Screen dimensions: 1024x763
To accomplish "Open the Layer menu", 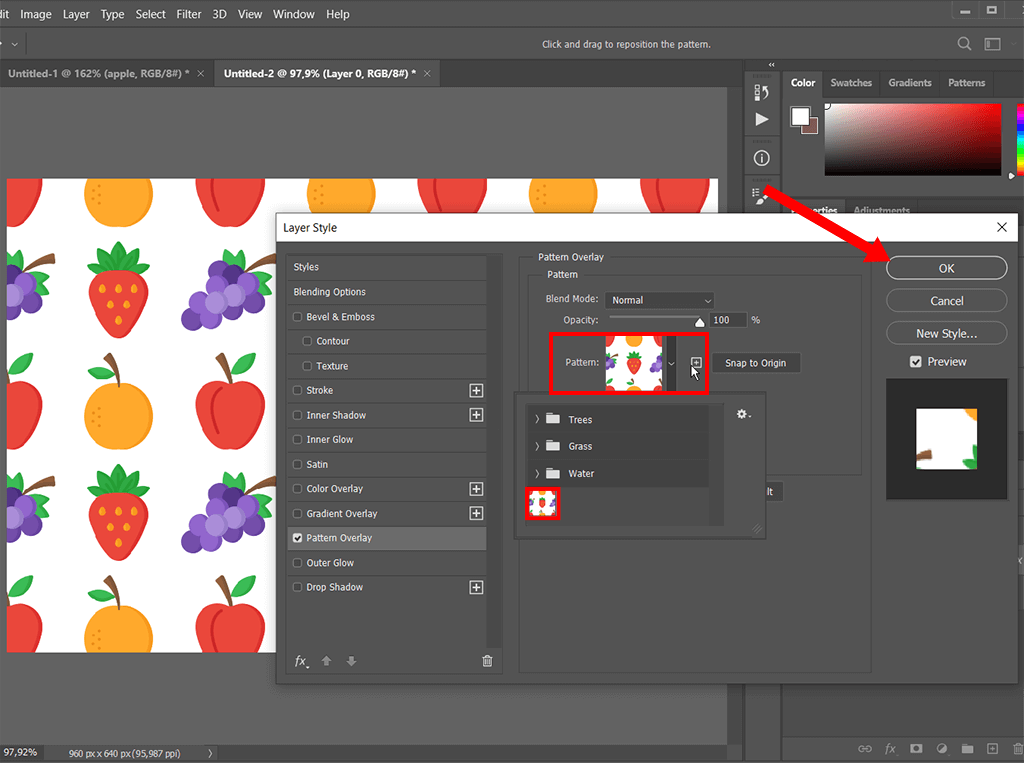I will pos(76,14).
